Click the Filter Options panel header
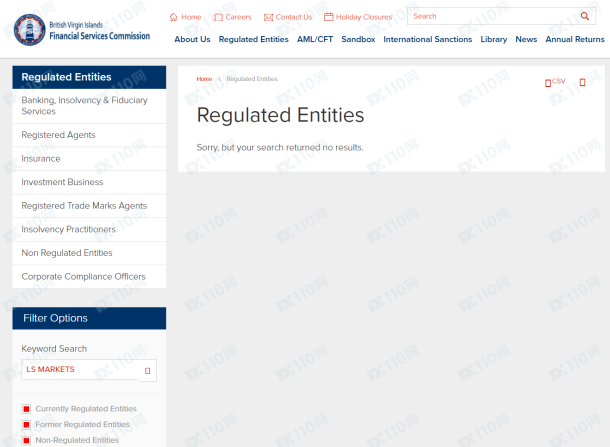This screenshot has height=447, width=610. (89, 318)
